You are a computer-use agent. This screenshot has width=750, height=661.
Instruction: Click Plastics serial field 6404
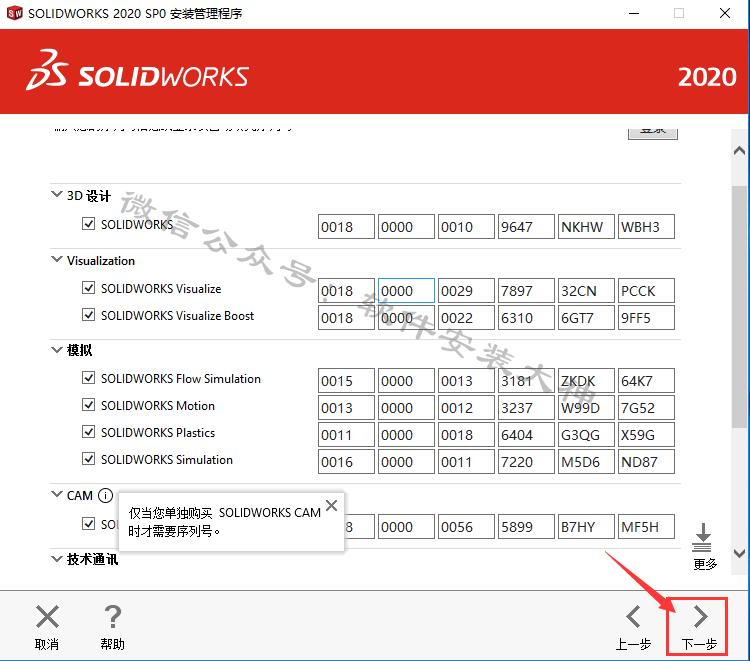(x=526, y=434)
